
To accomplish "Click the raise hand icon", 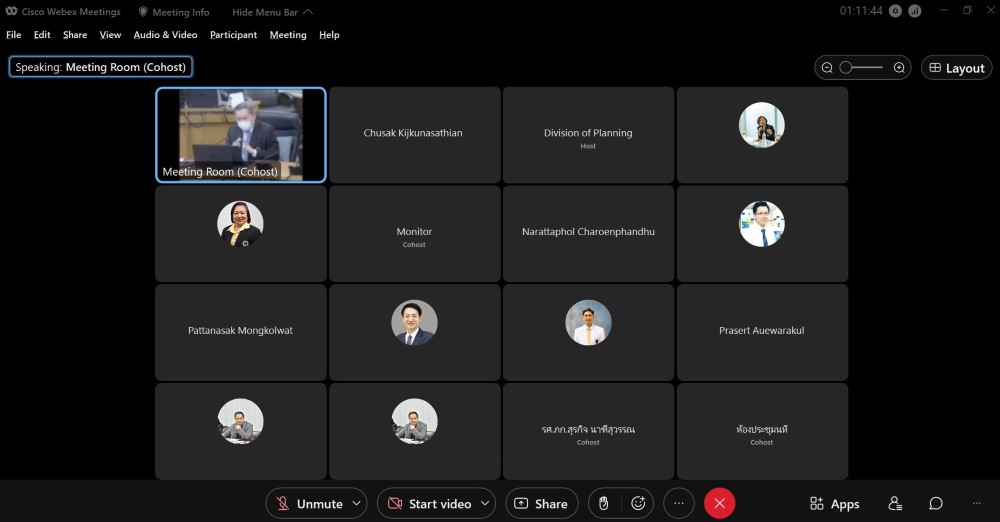I will click(604, 504).
